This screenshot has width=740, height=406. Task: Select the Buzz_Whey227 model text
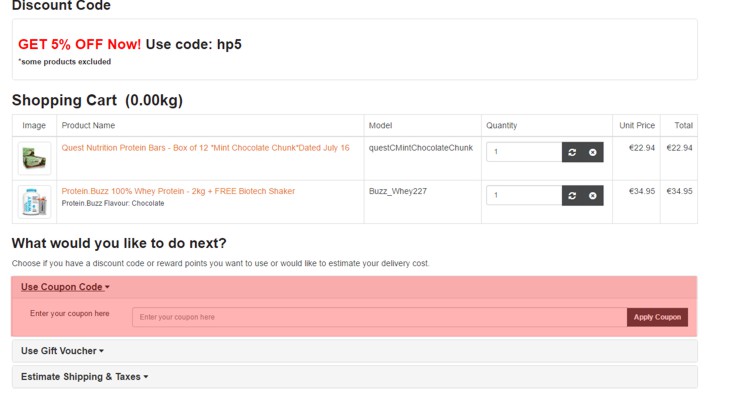pos(397,191)
